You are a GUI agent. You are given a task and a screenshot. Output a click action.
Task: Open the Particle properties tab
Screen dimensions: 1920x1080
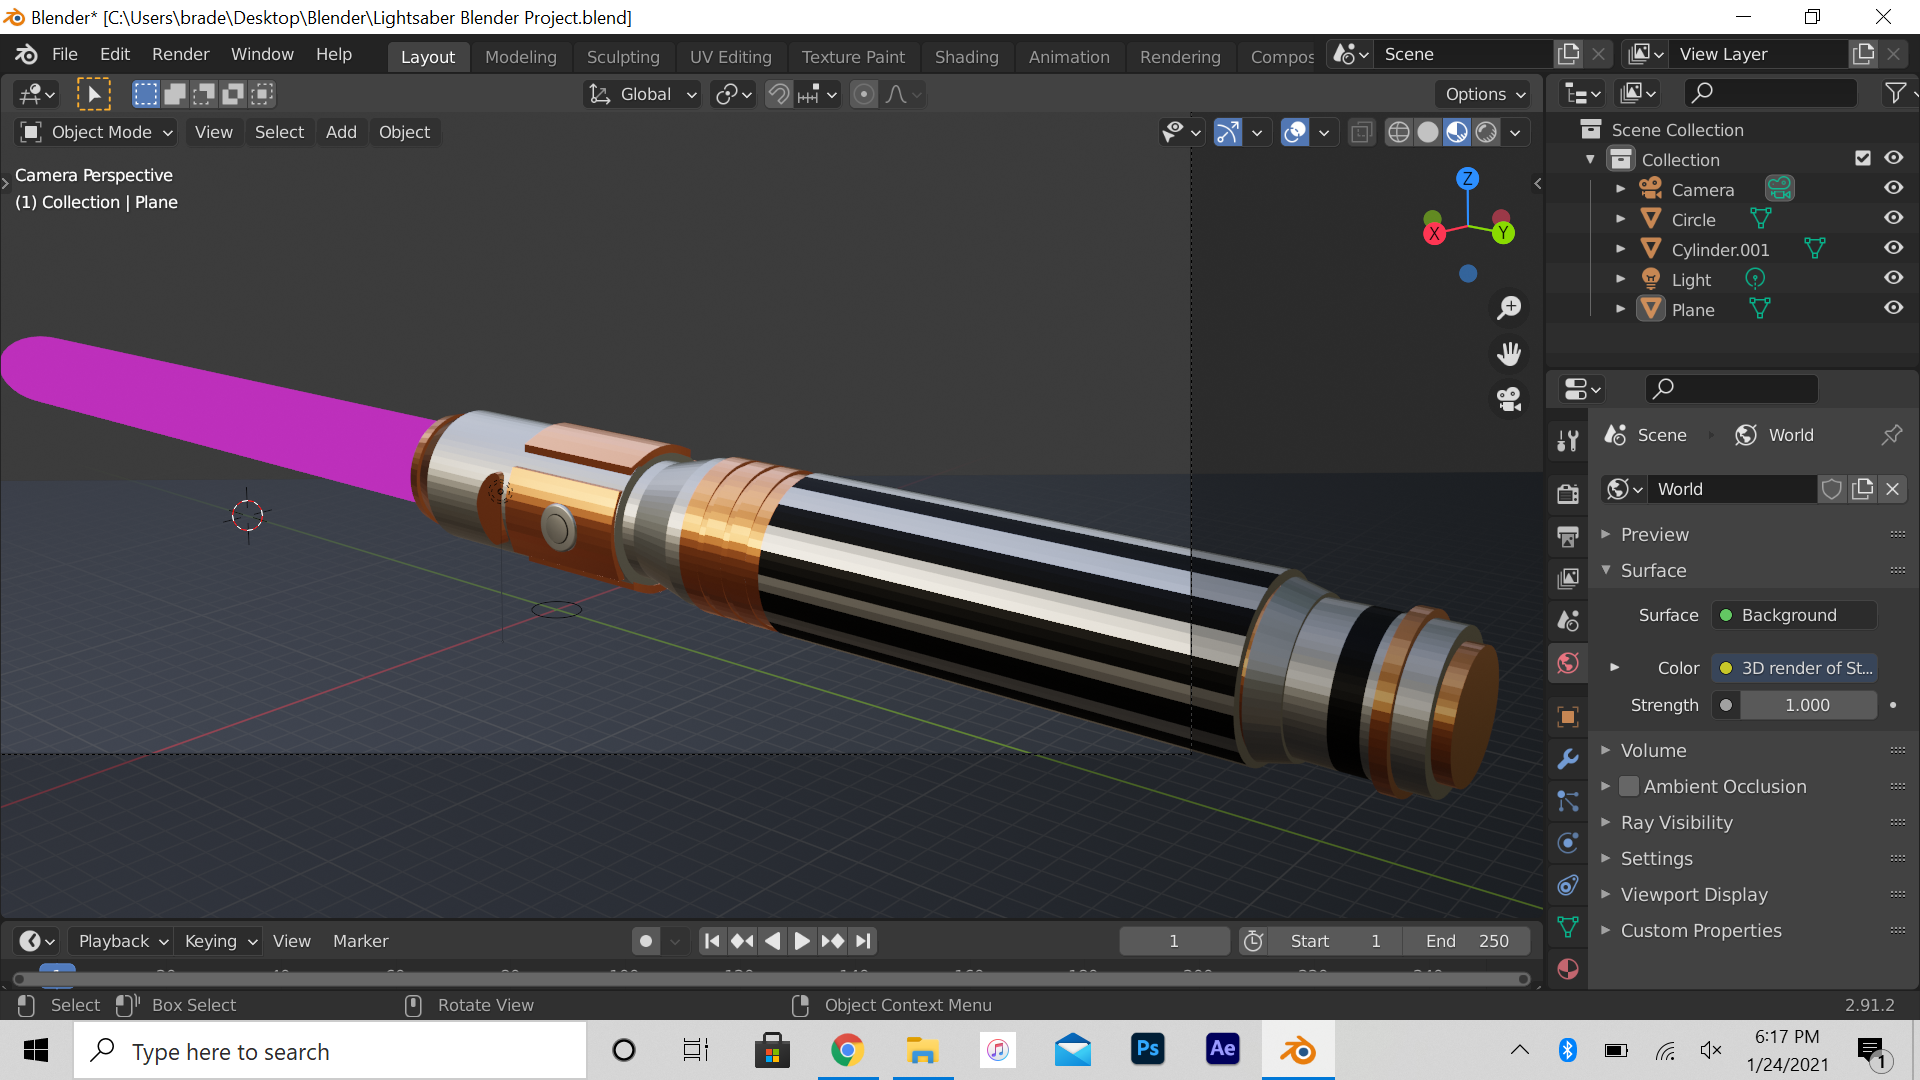(x=1568, y=801)
